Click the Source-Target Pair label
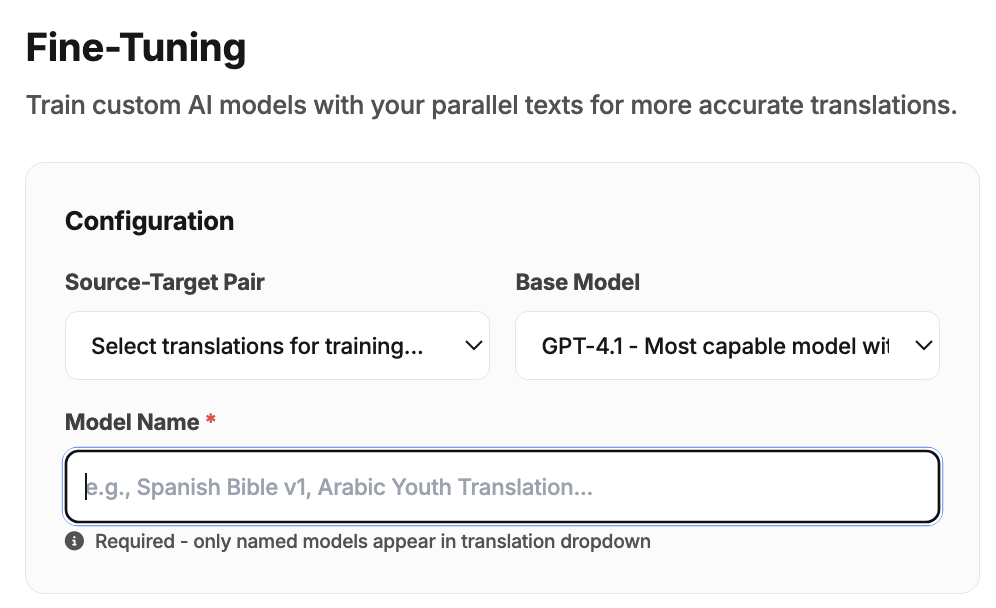Viewport: 996px width, 608px height. coord(164,282)
